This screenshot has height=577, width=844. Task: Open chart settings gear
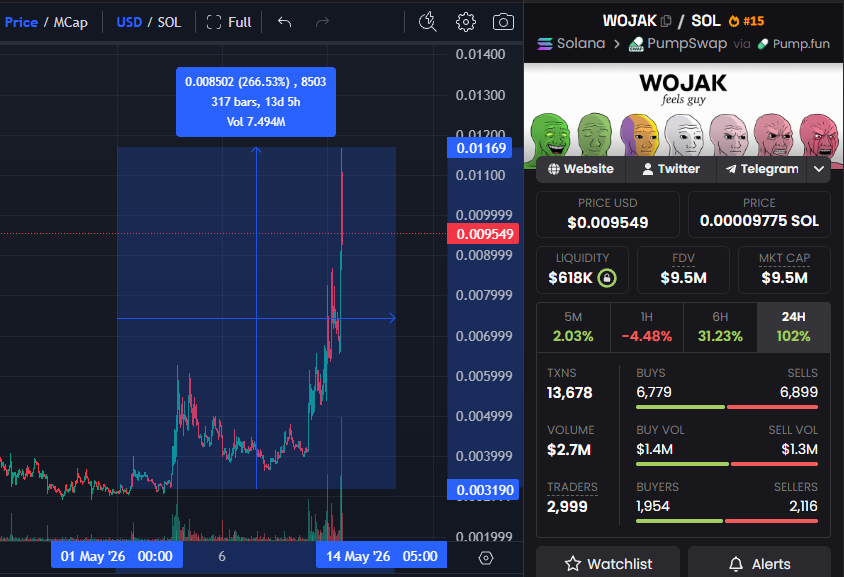(466, 22)
